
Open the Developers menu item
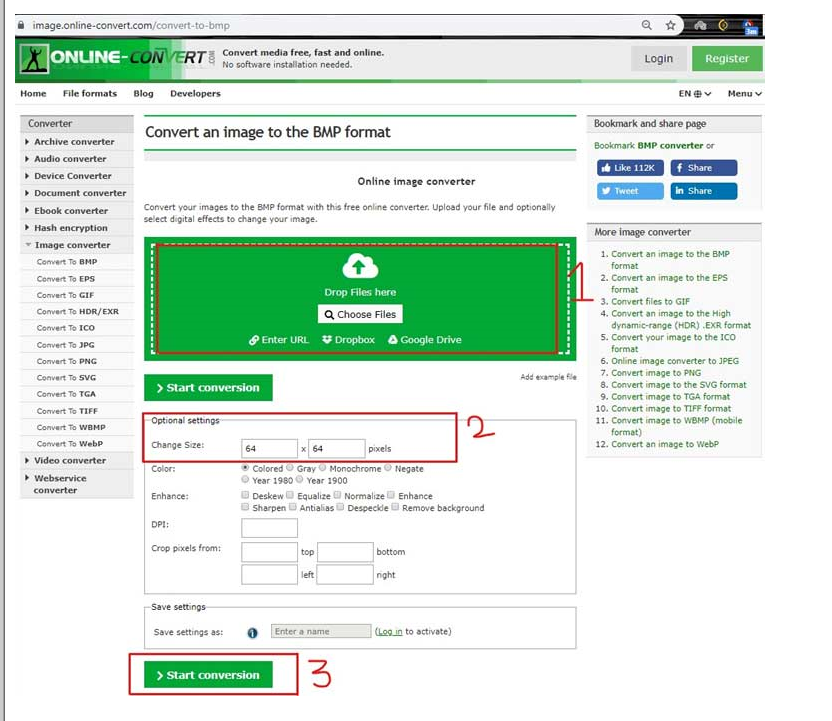[x=195, y=93]
